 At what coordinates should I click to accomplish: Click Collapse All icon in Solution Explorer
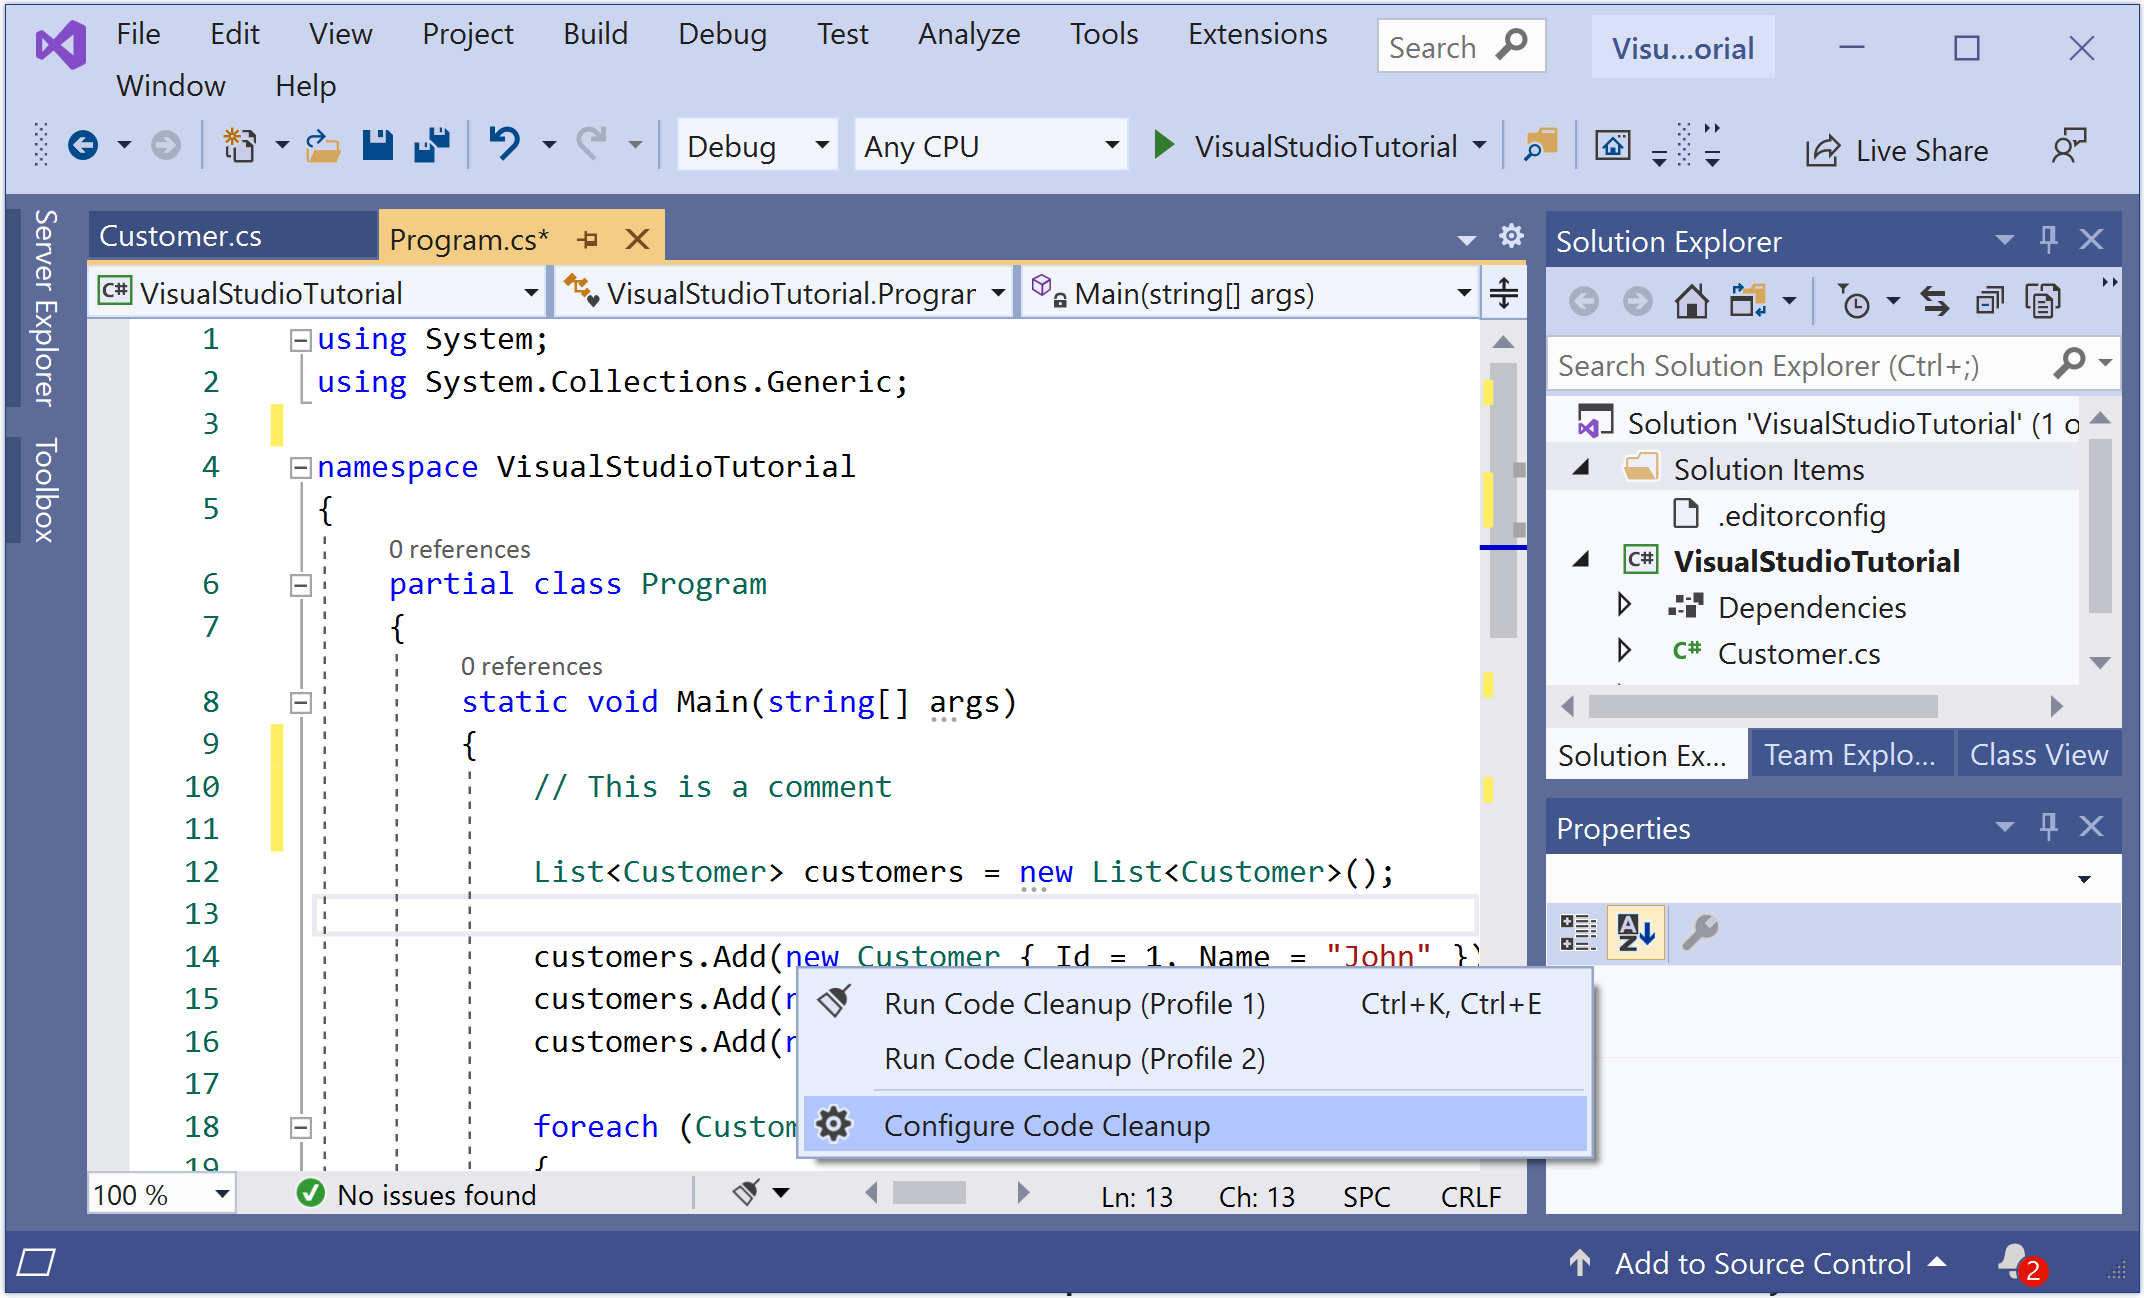pos(1989,300)
